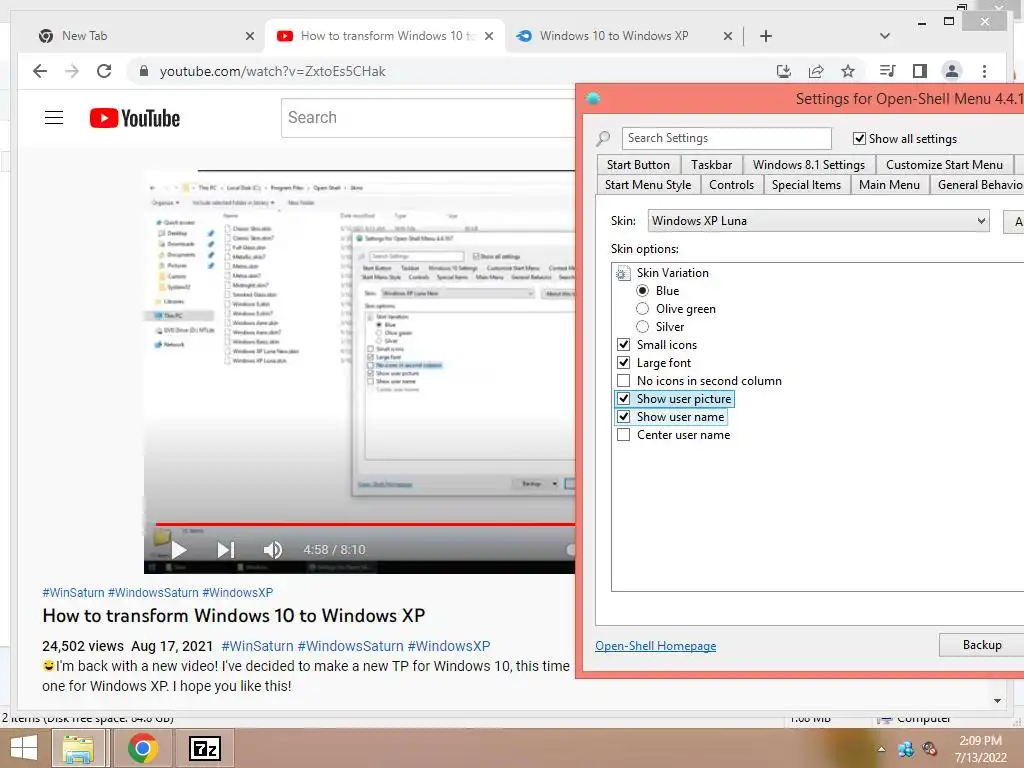Open the Start Menu Style tab

(648, 185)
